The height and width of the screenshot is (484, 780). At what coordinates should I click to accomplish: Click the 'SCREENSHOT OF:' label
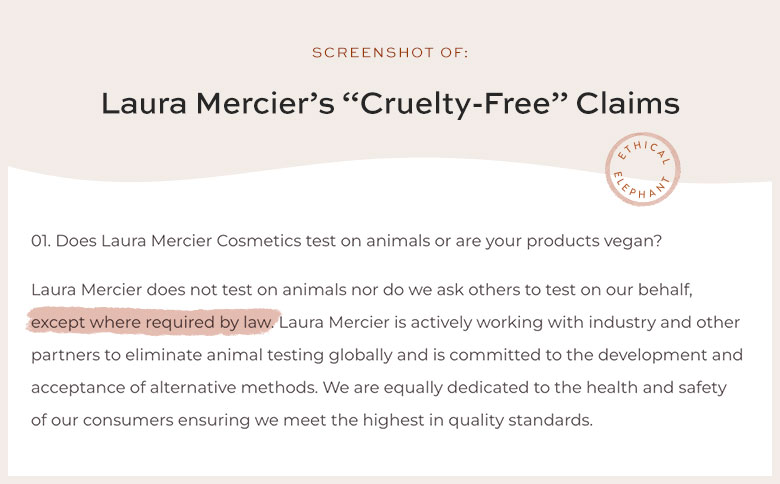click(x=390, y=53)
